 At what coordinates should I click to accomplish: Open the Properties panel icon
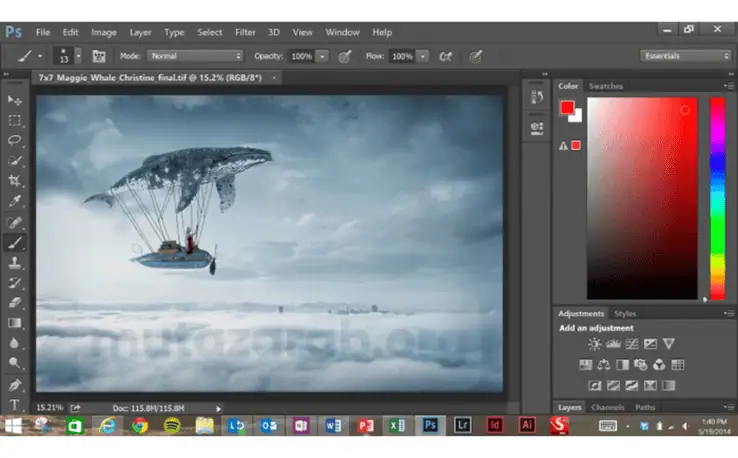(x=537, y=128)
